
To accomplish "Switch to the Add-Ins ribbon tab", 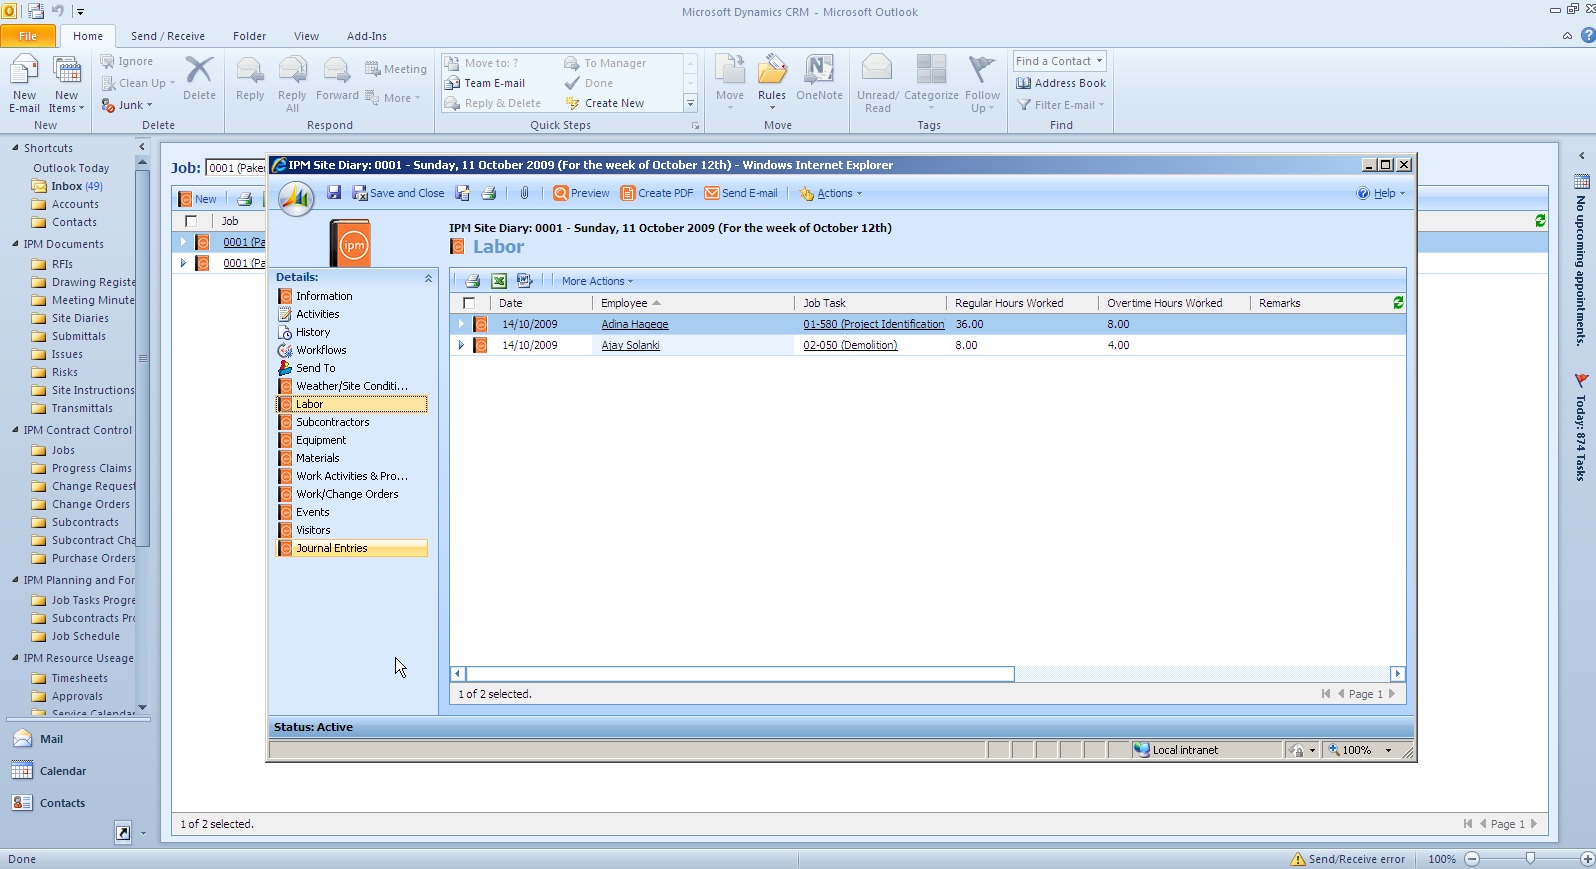I will pyautogui.click(x=367, y=36).
